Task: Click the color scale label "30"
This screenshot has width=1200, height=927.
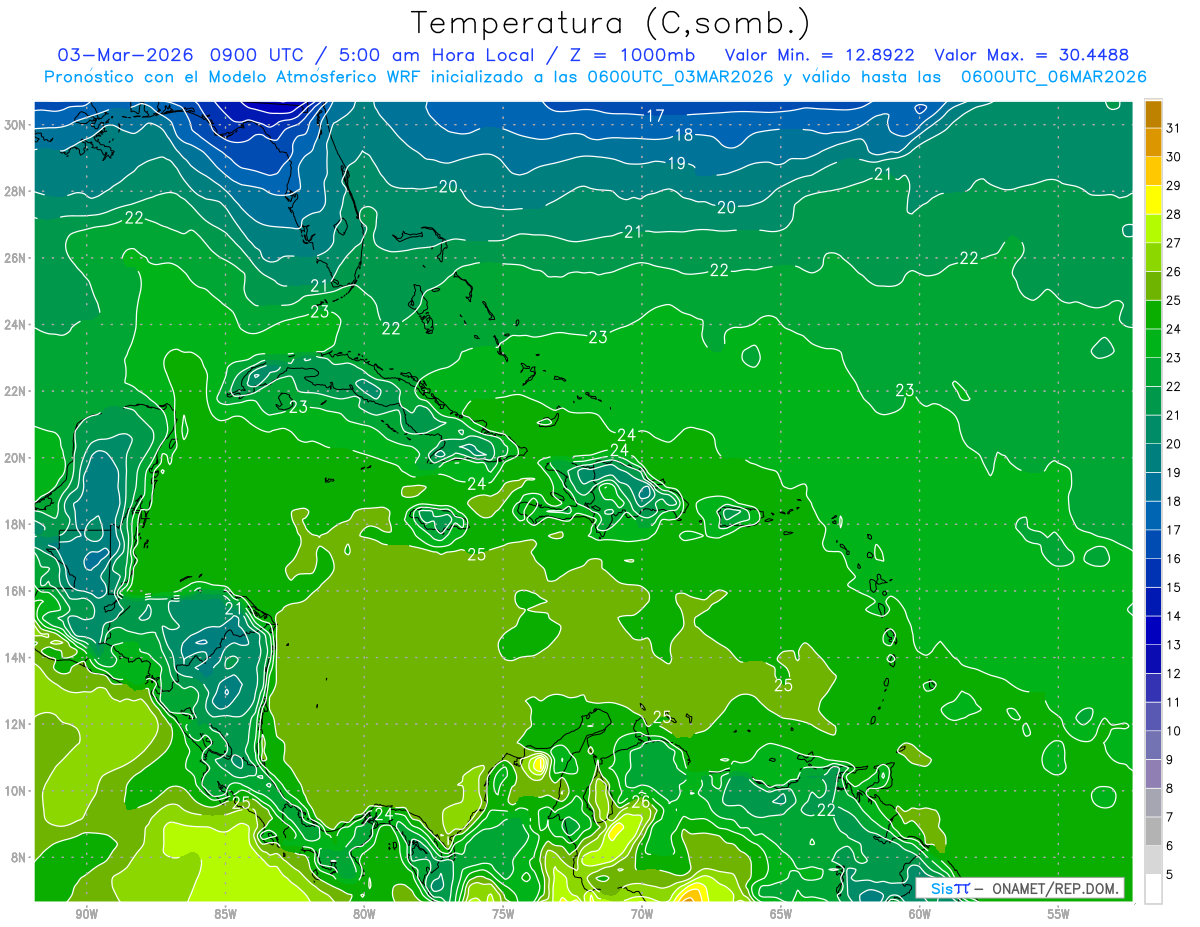Action: [1174, 156]
